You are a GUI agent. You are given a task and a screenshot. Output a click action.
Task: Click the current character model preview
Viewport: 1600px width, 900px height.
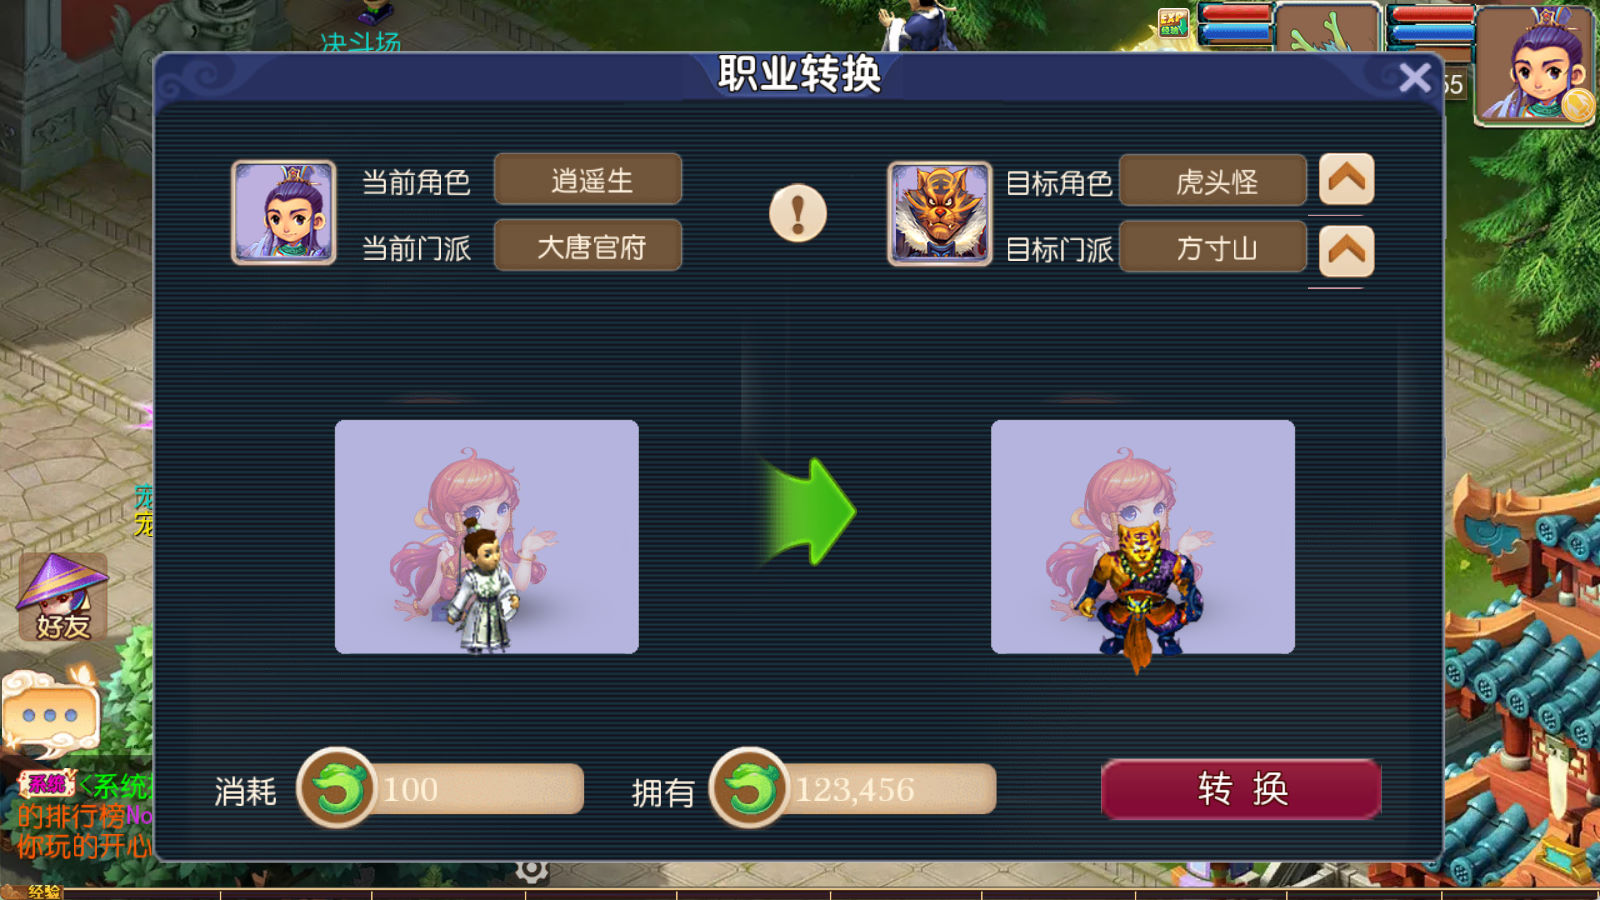coord(487,537)
